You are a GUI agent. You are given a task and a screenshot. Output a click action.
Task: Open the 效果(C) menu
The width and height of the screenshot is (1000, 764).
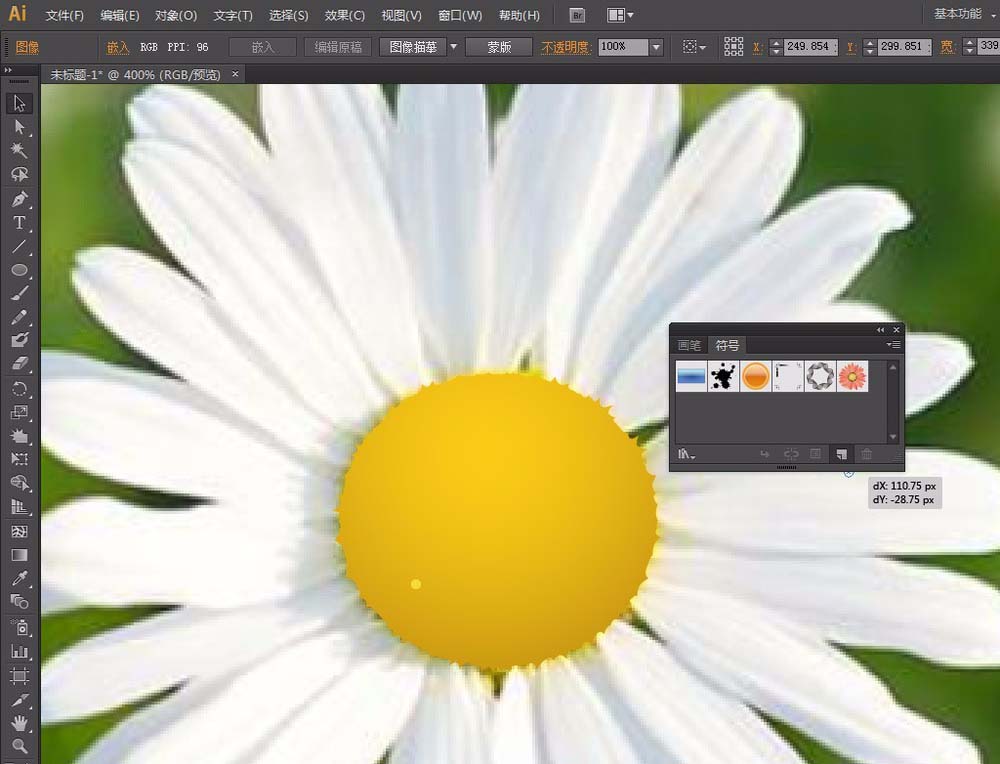344,15
